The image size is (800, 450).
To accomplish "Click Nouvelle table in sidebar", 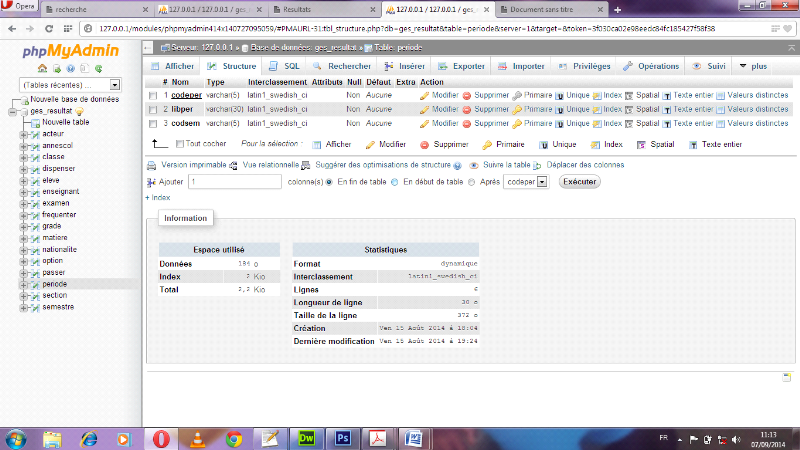I will coord(65,122).
